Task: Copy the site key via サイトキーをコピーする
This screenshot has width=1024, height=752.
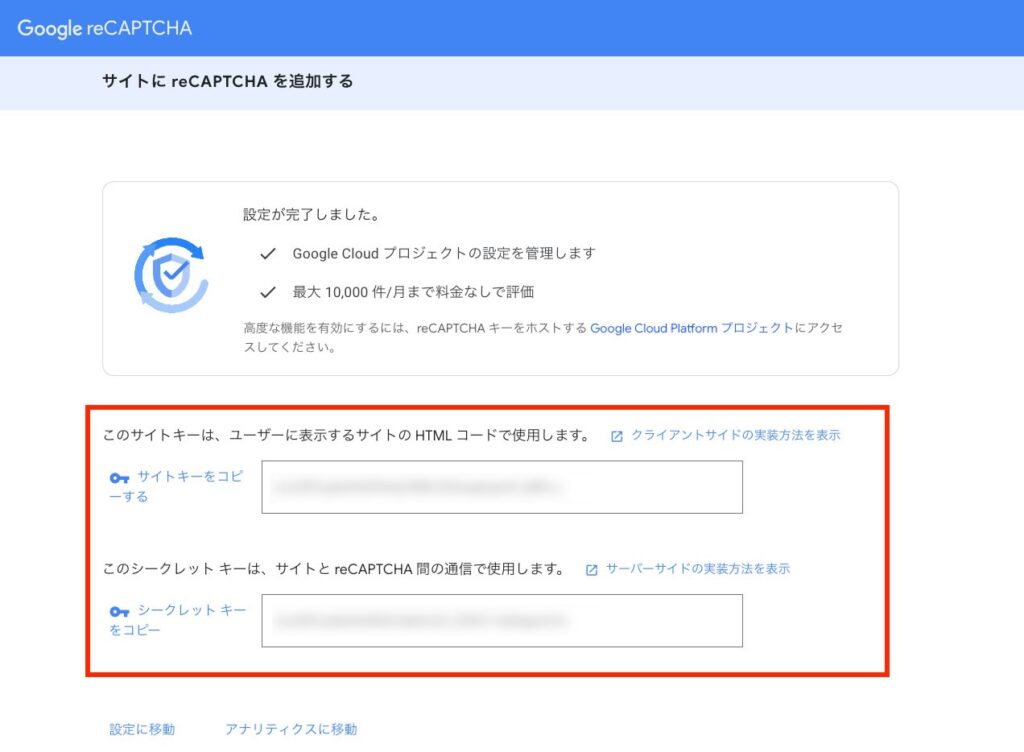Action: 176,486
